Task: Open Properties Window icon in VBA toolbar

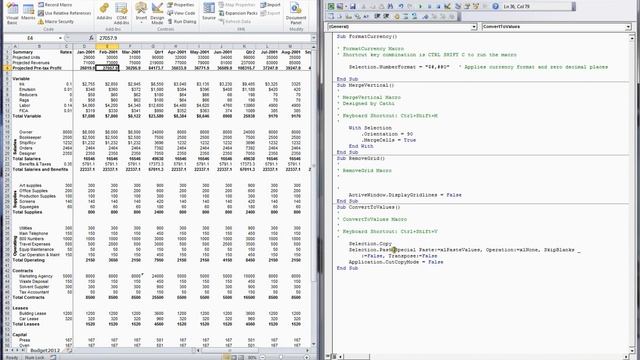Action: 467,6
